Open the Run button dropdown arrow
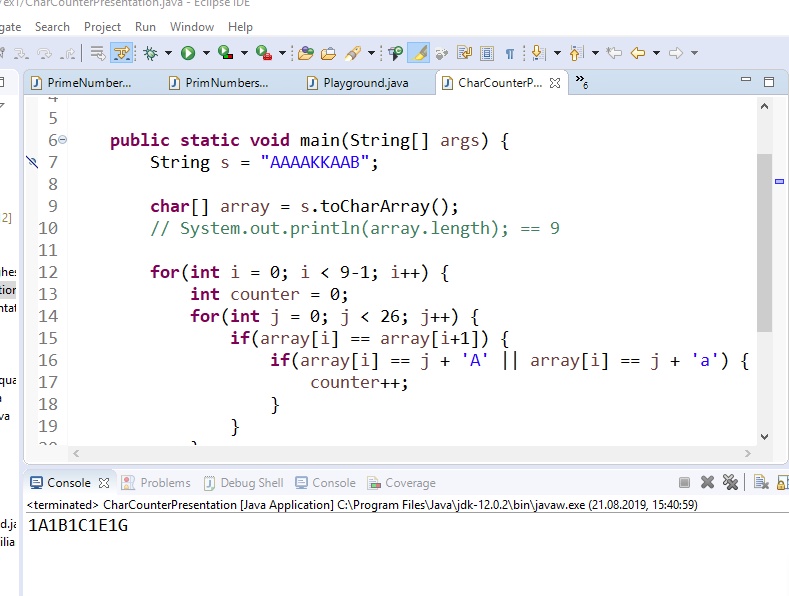 tap(206, 53)
